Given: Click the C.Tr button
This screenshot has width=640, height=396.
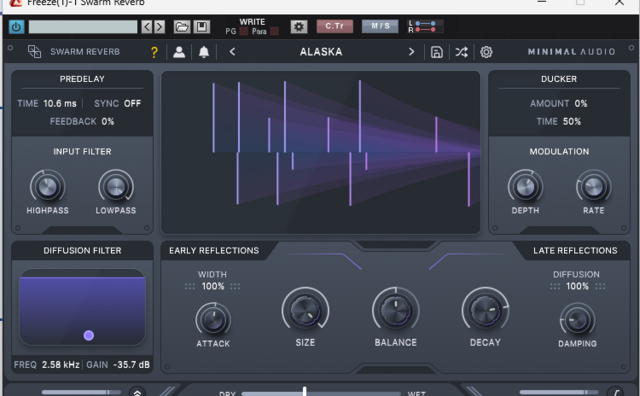Looking at the screenshot, I should tap(335, 26).
